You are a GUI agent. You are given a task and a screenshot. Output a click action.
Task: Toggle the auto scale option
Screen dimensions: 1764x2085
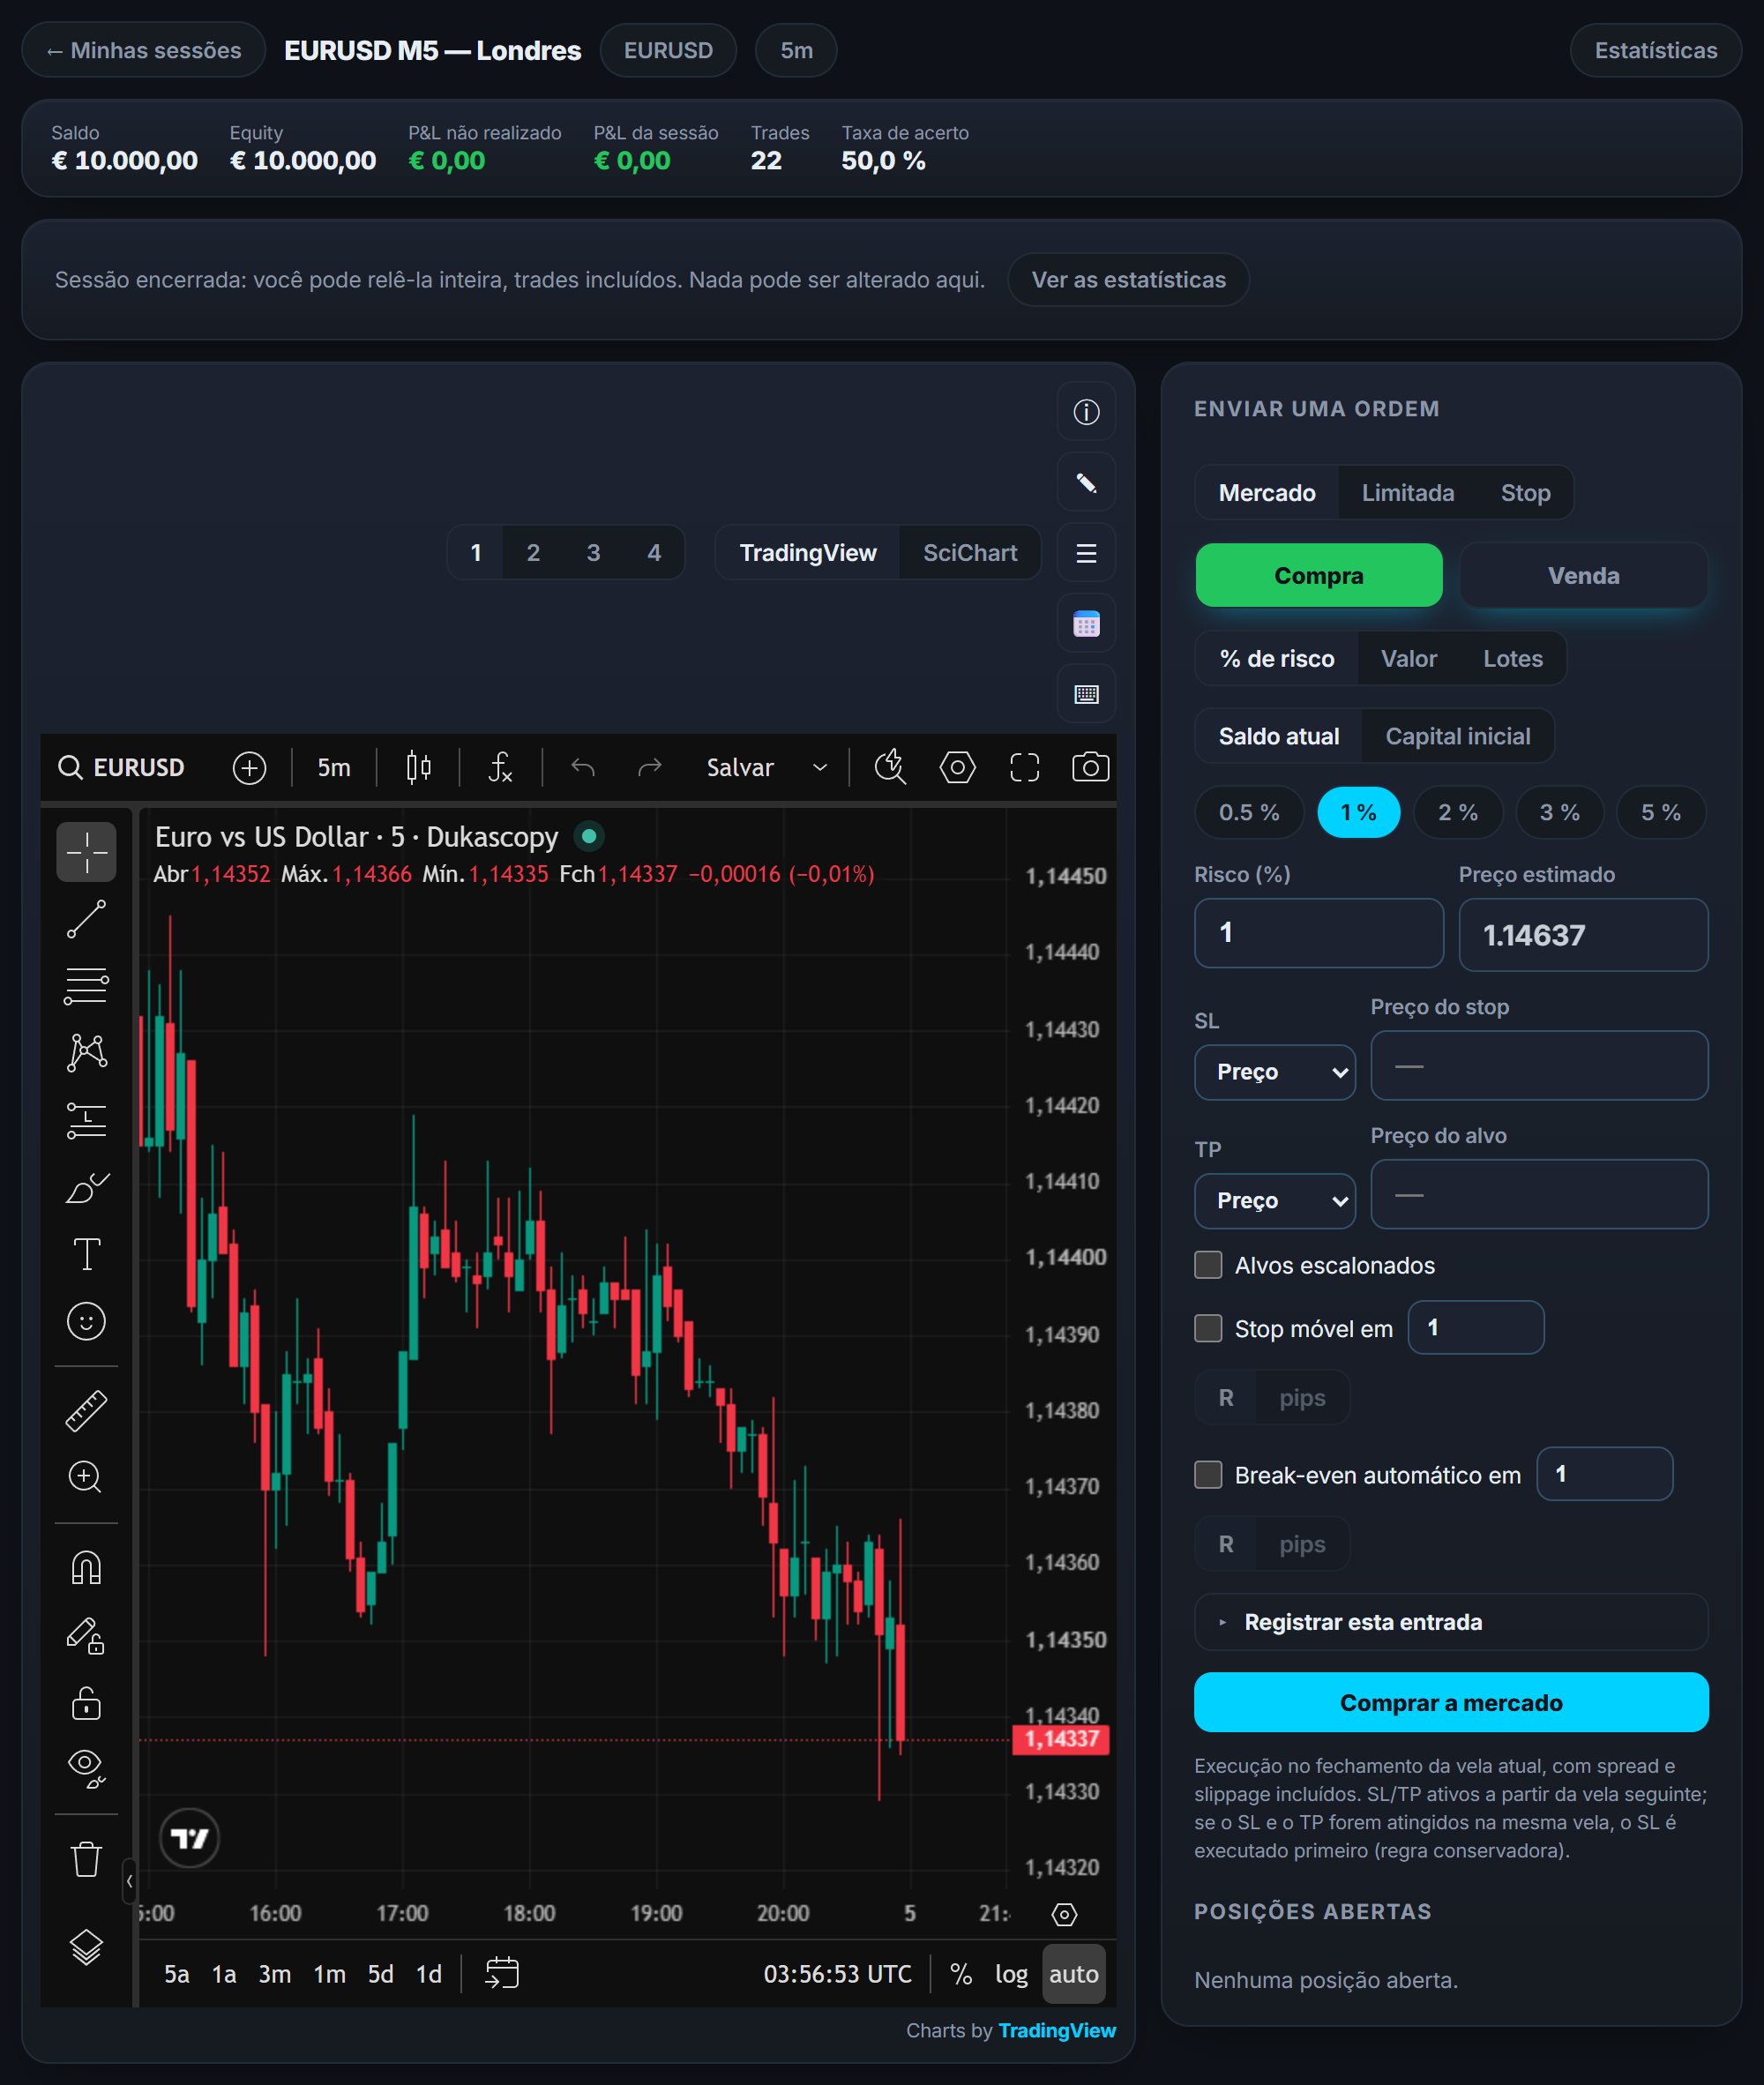[1073, 1974]
